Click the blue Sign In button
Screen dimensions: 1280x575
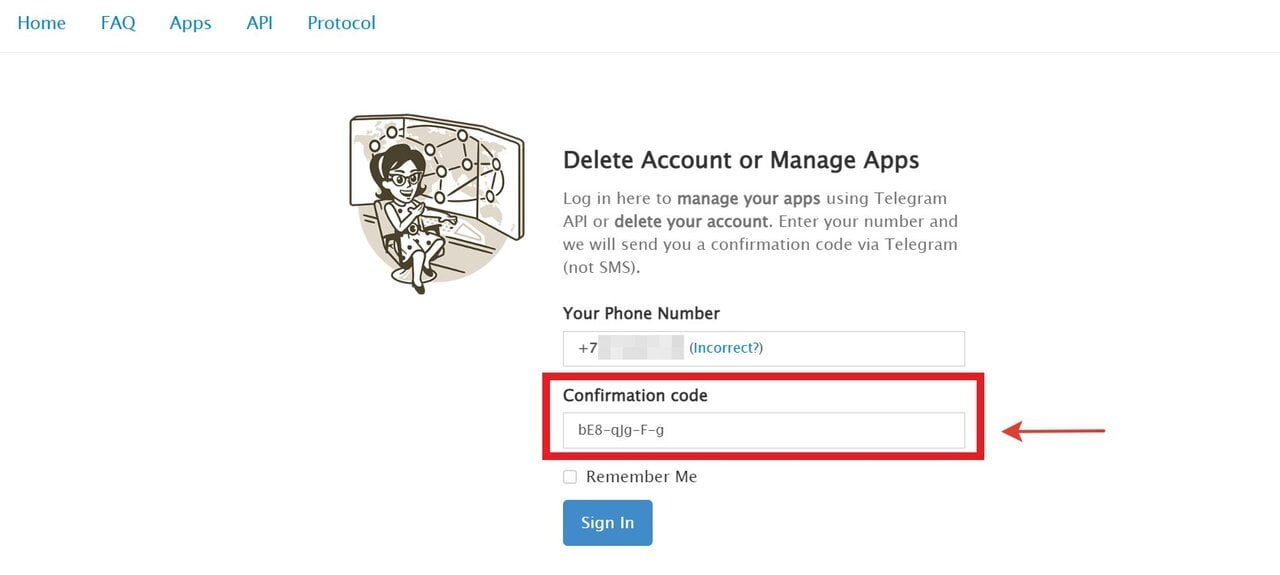pyautogui.click(x=607, y=523)
